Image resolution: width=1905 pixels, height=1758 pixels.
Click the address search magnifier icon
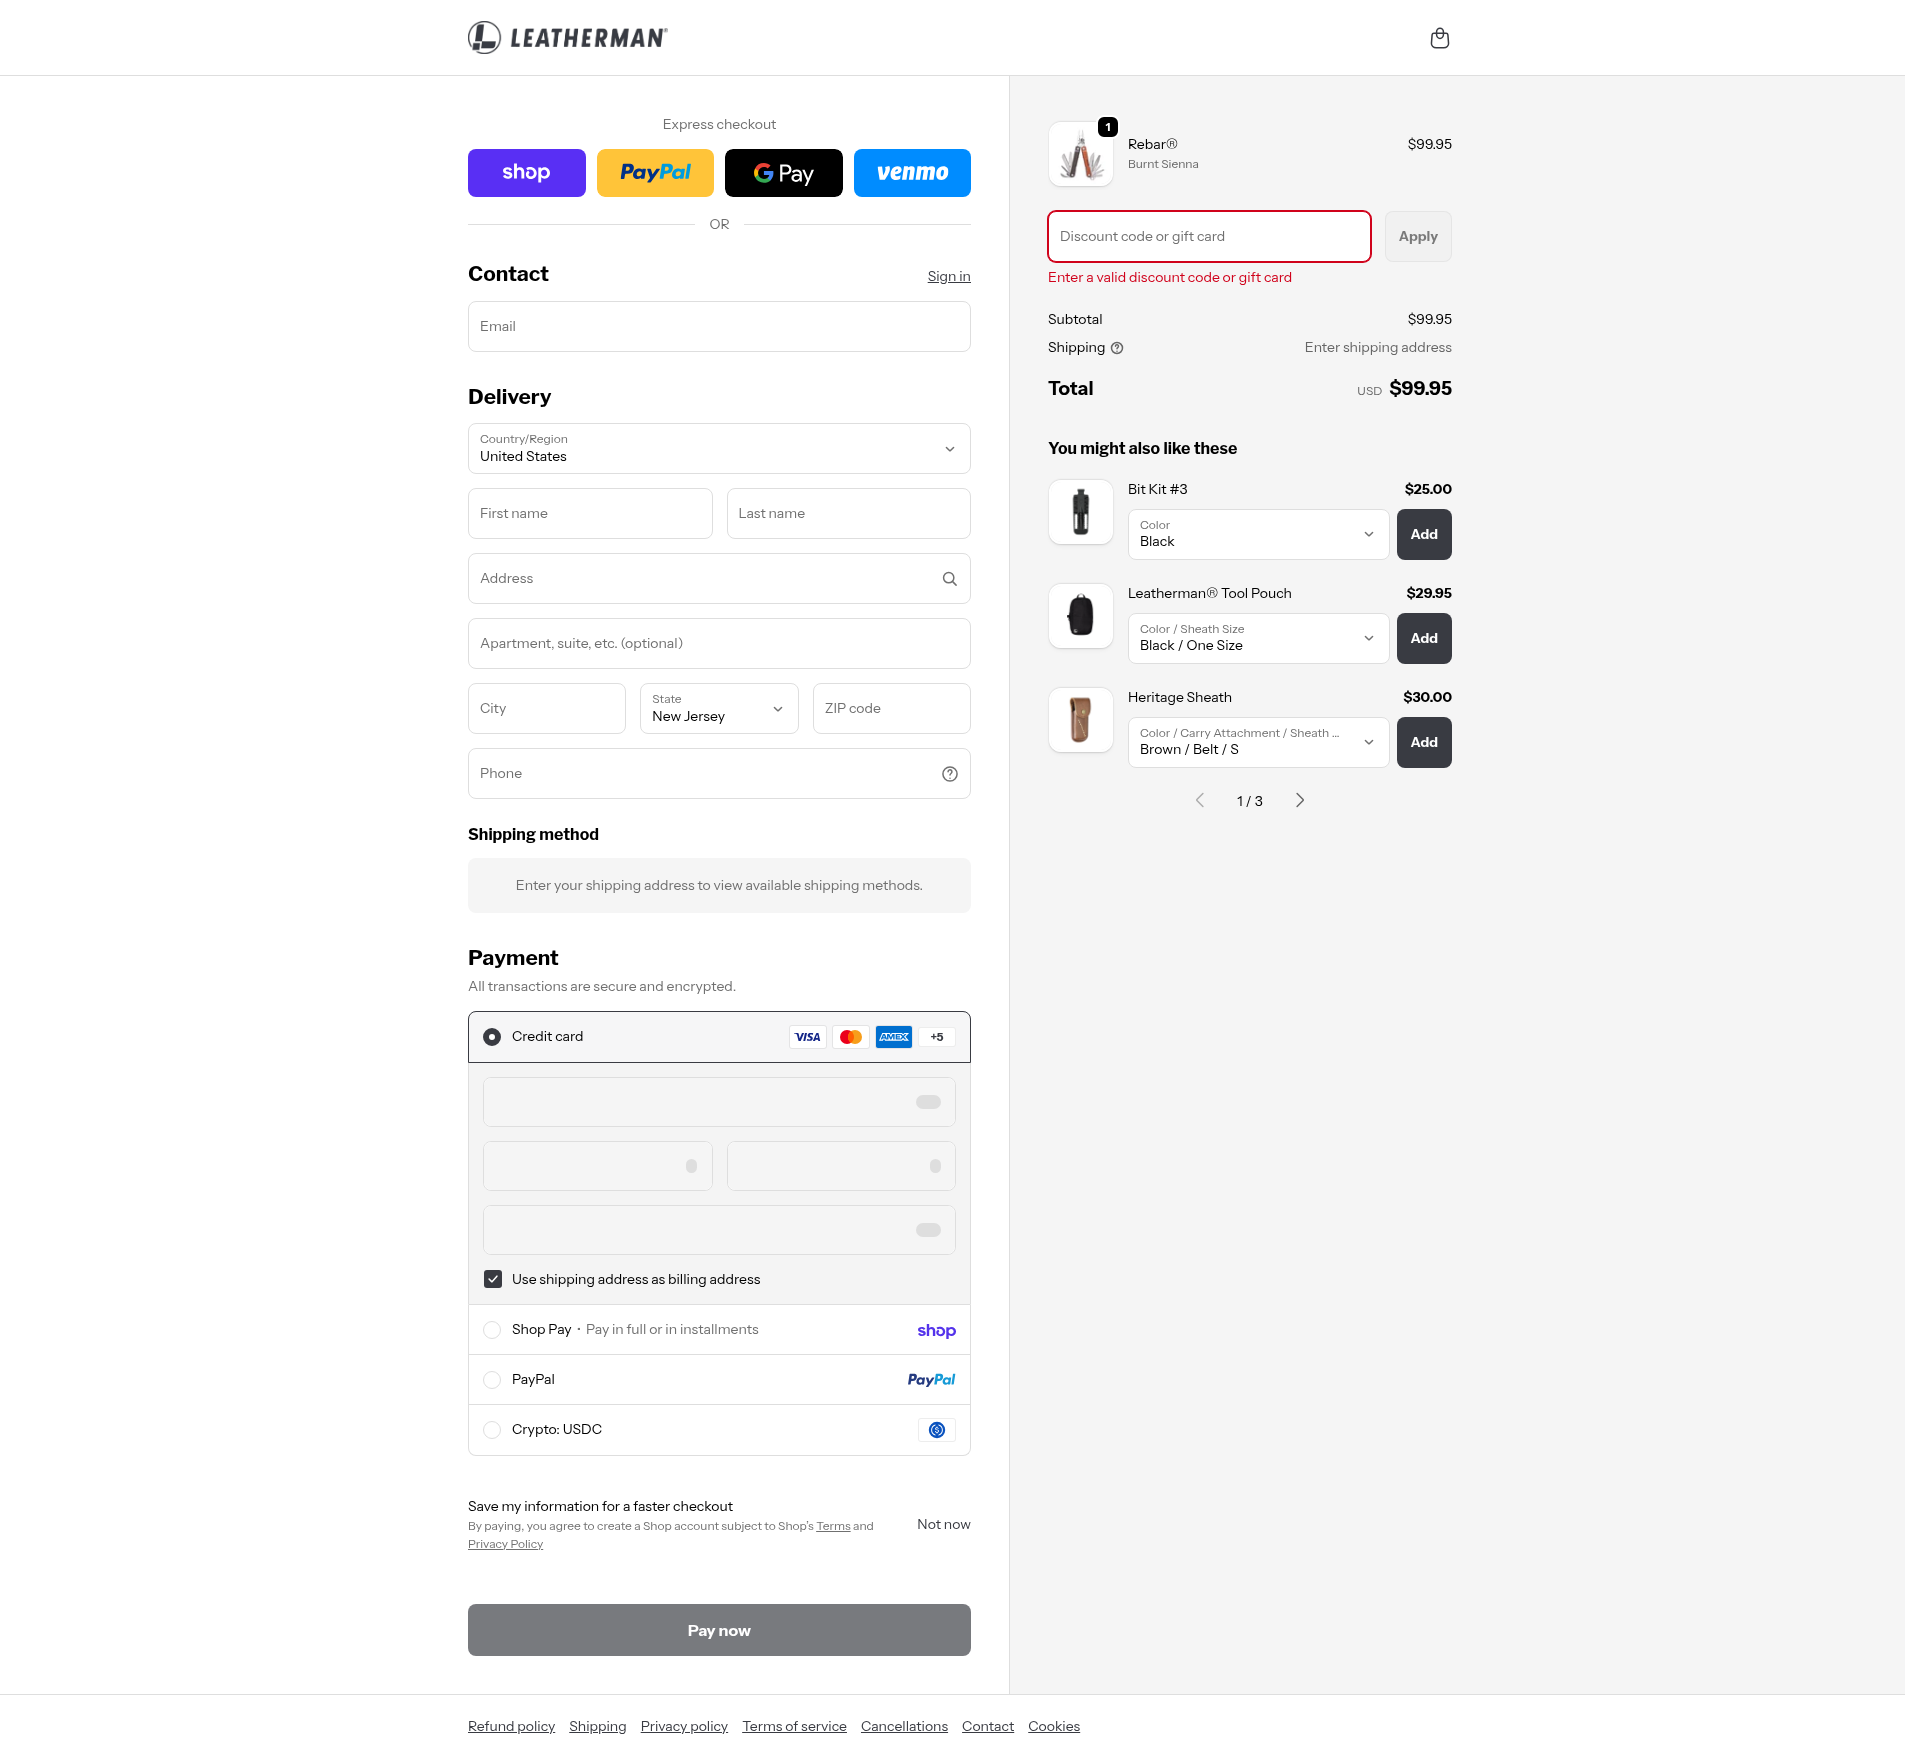click(x=949, y=579)
